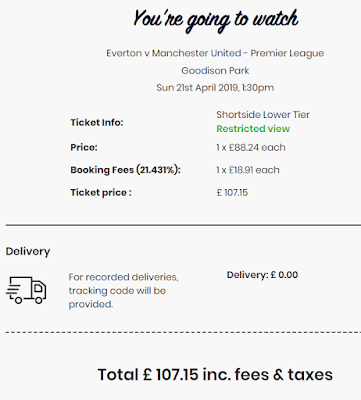Click the Shortside Lower Tier text
This screenshot has height=400, width=361.
[263, 115]
